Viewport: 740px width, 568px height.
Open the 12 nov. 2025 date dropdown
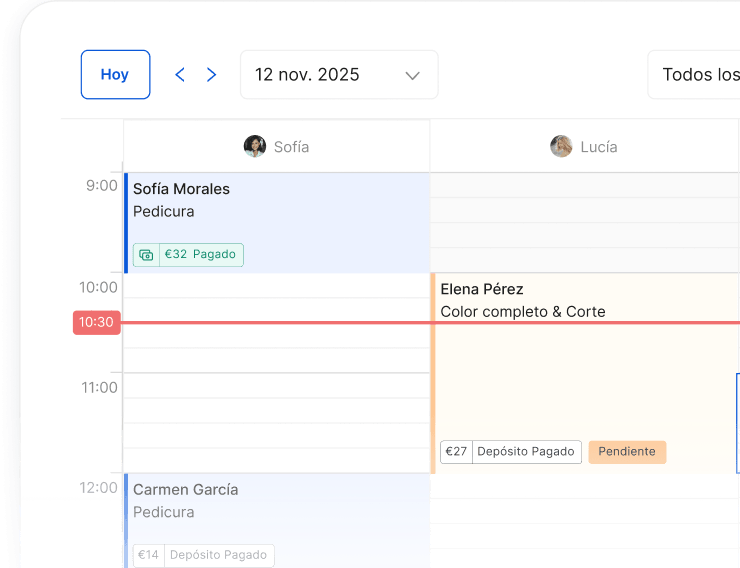(339, 75)
